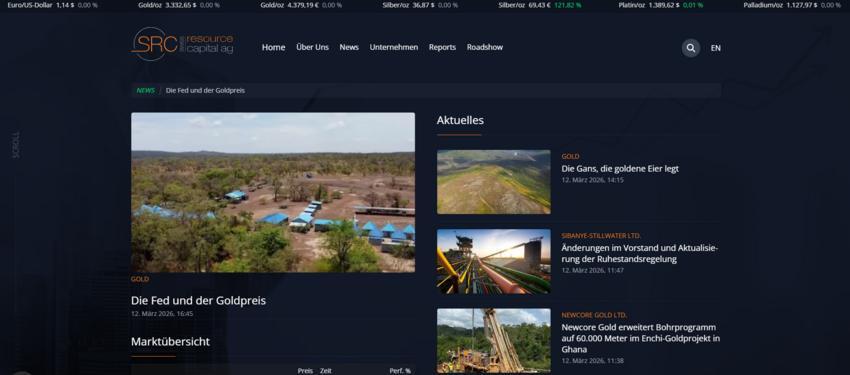Screen dimensions: 850x375
Task: Open the Über Uns menu
Action: [312, 47]
